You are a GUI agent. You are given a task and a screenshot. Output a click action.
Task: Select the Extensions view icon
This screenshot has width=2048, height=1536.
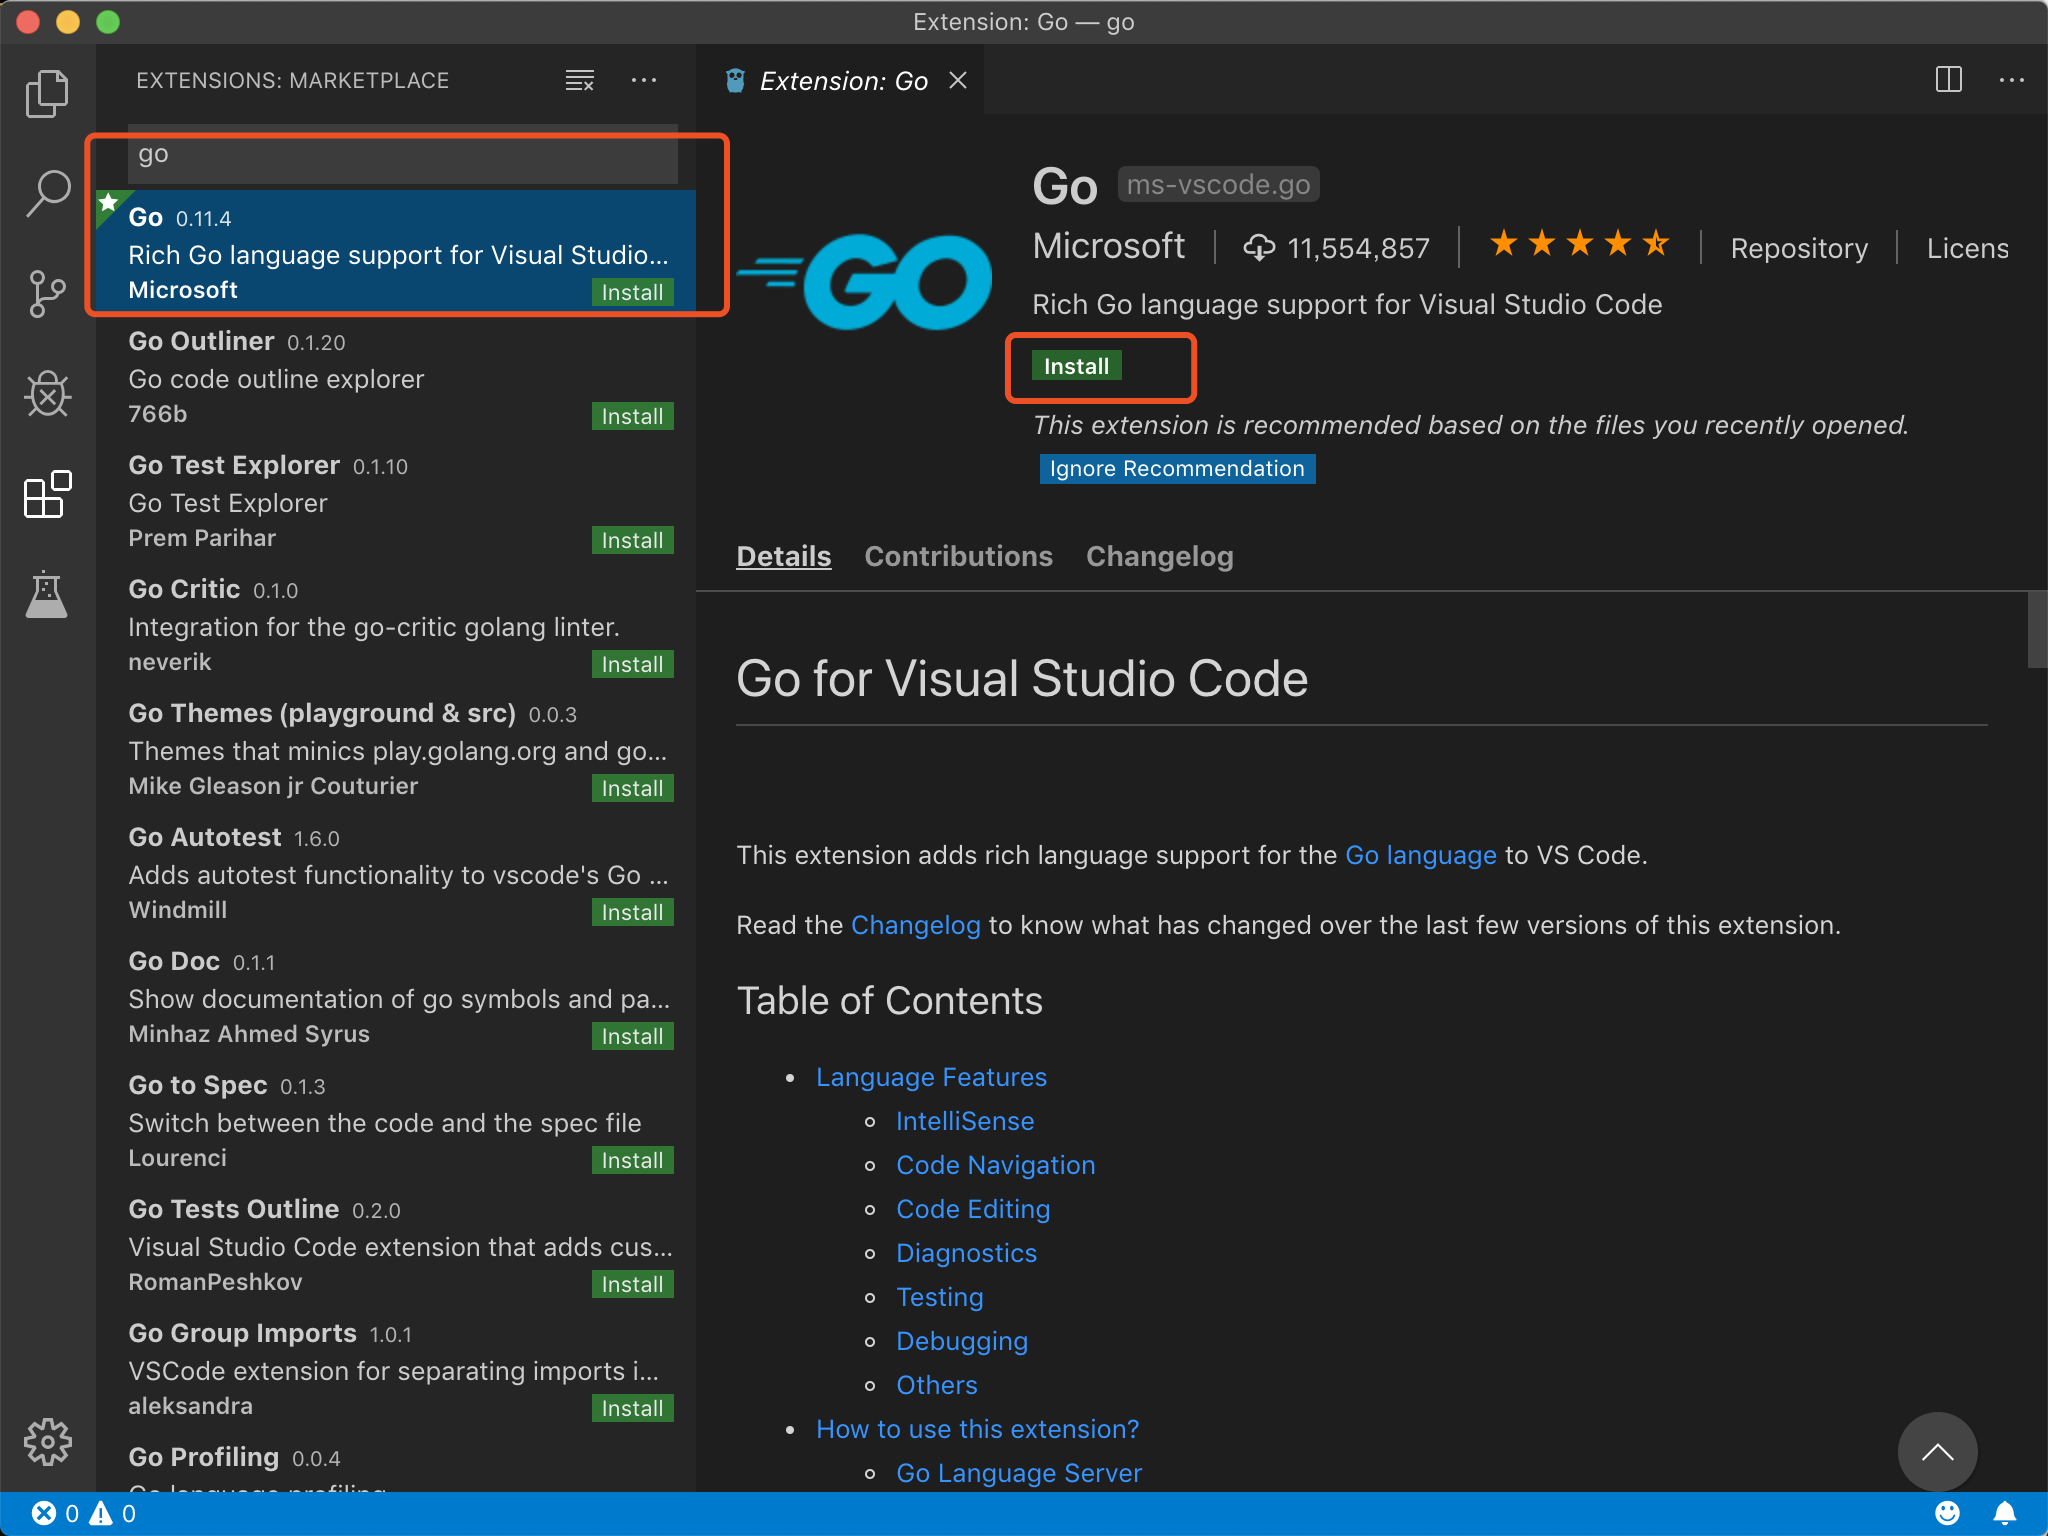(x=47, y=494)
